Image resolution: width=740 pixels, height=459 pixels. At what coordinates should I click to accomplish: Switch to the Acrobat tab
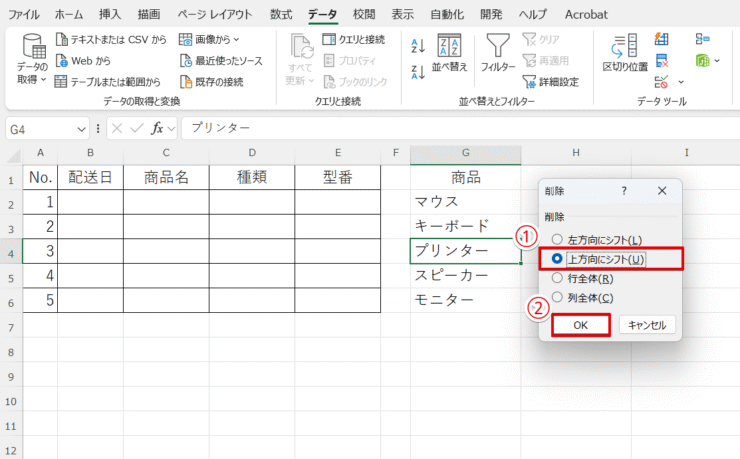tap(586, 15)
